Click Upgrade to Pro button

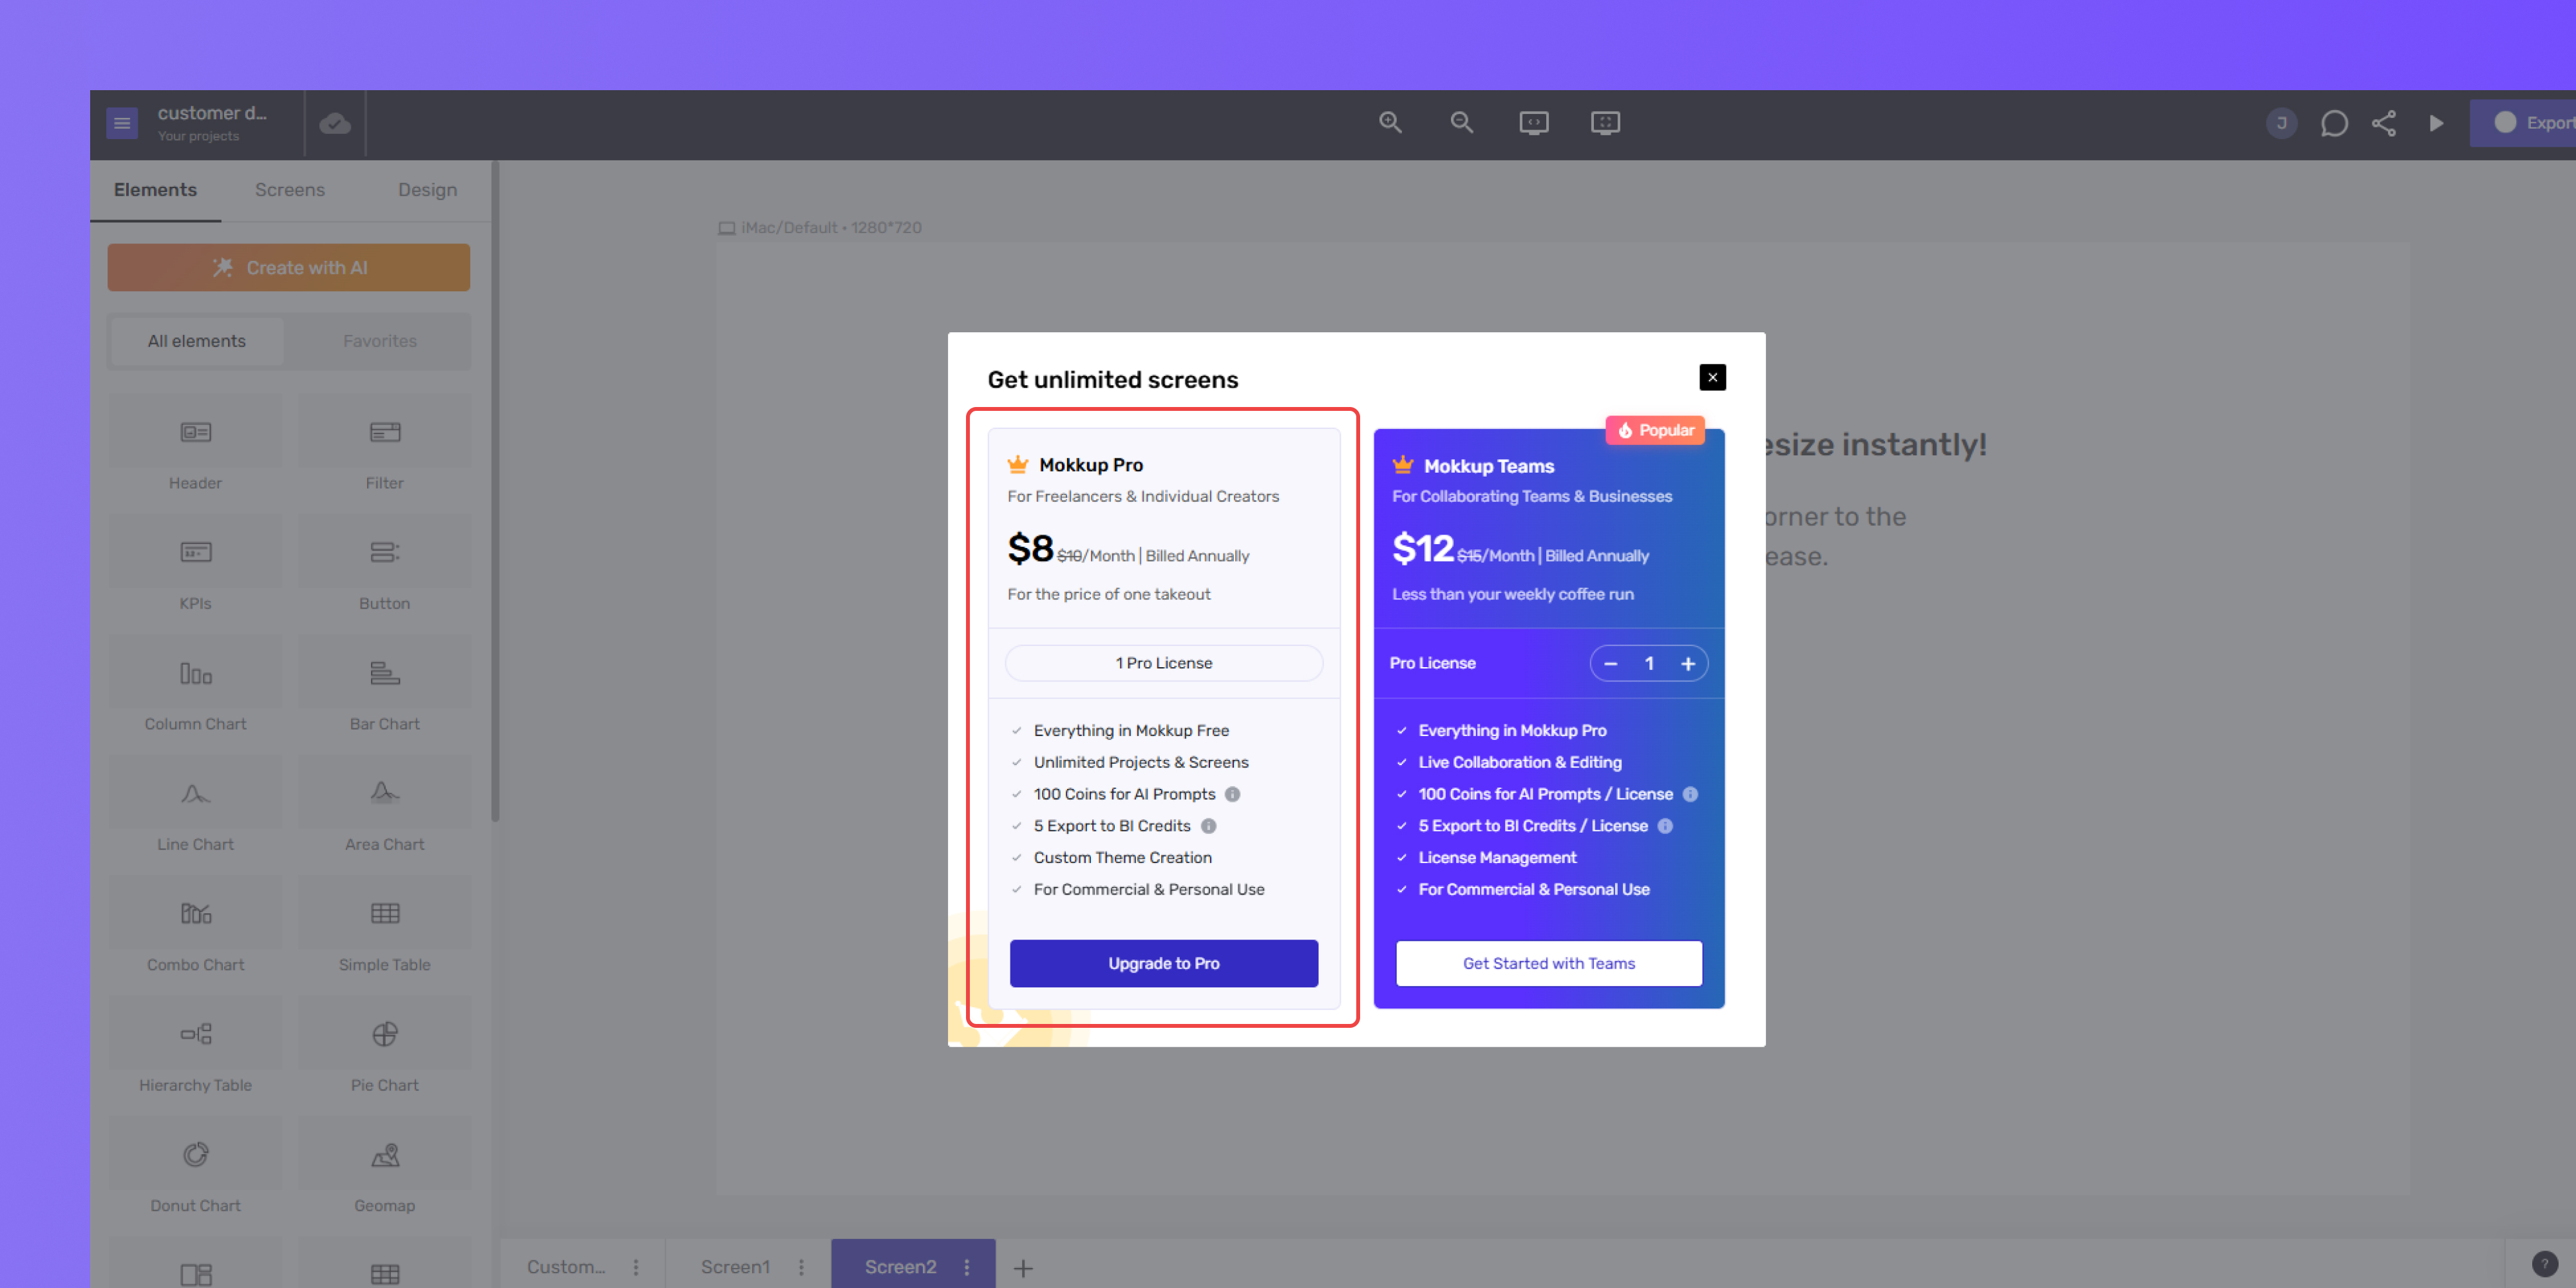1163,963
